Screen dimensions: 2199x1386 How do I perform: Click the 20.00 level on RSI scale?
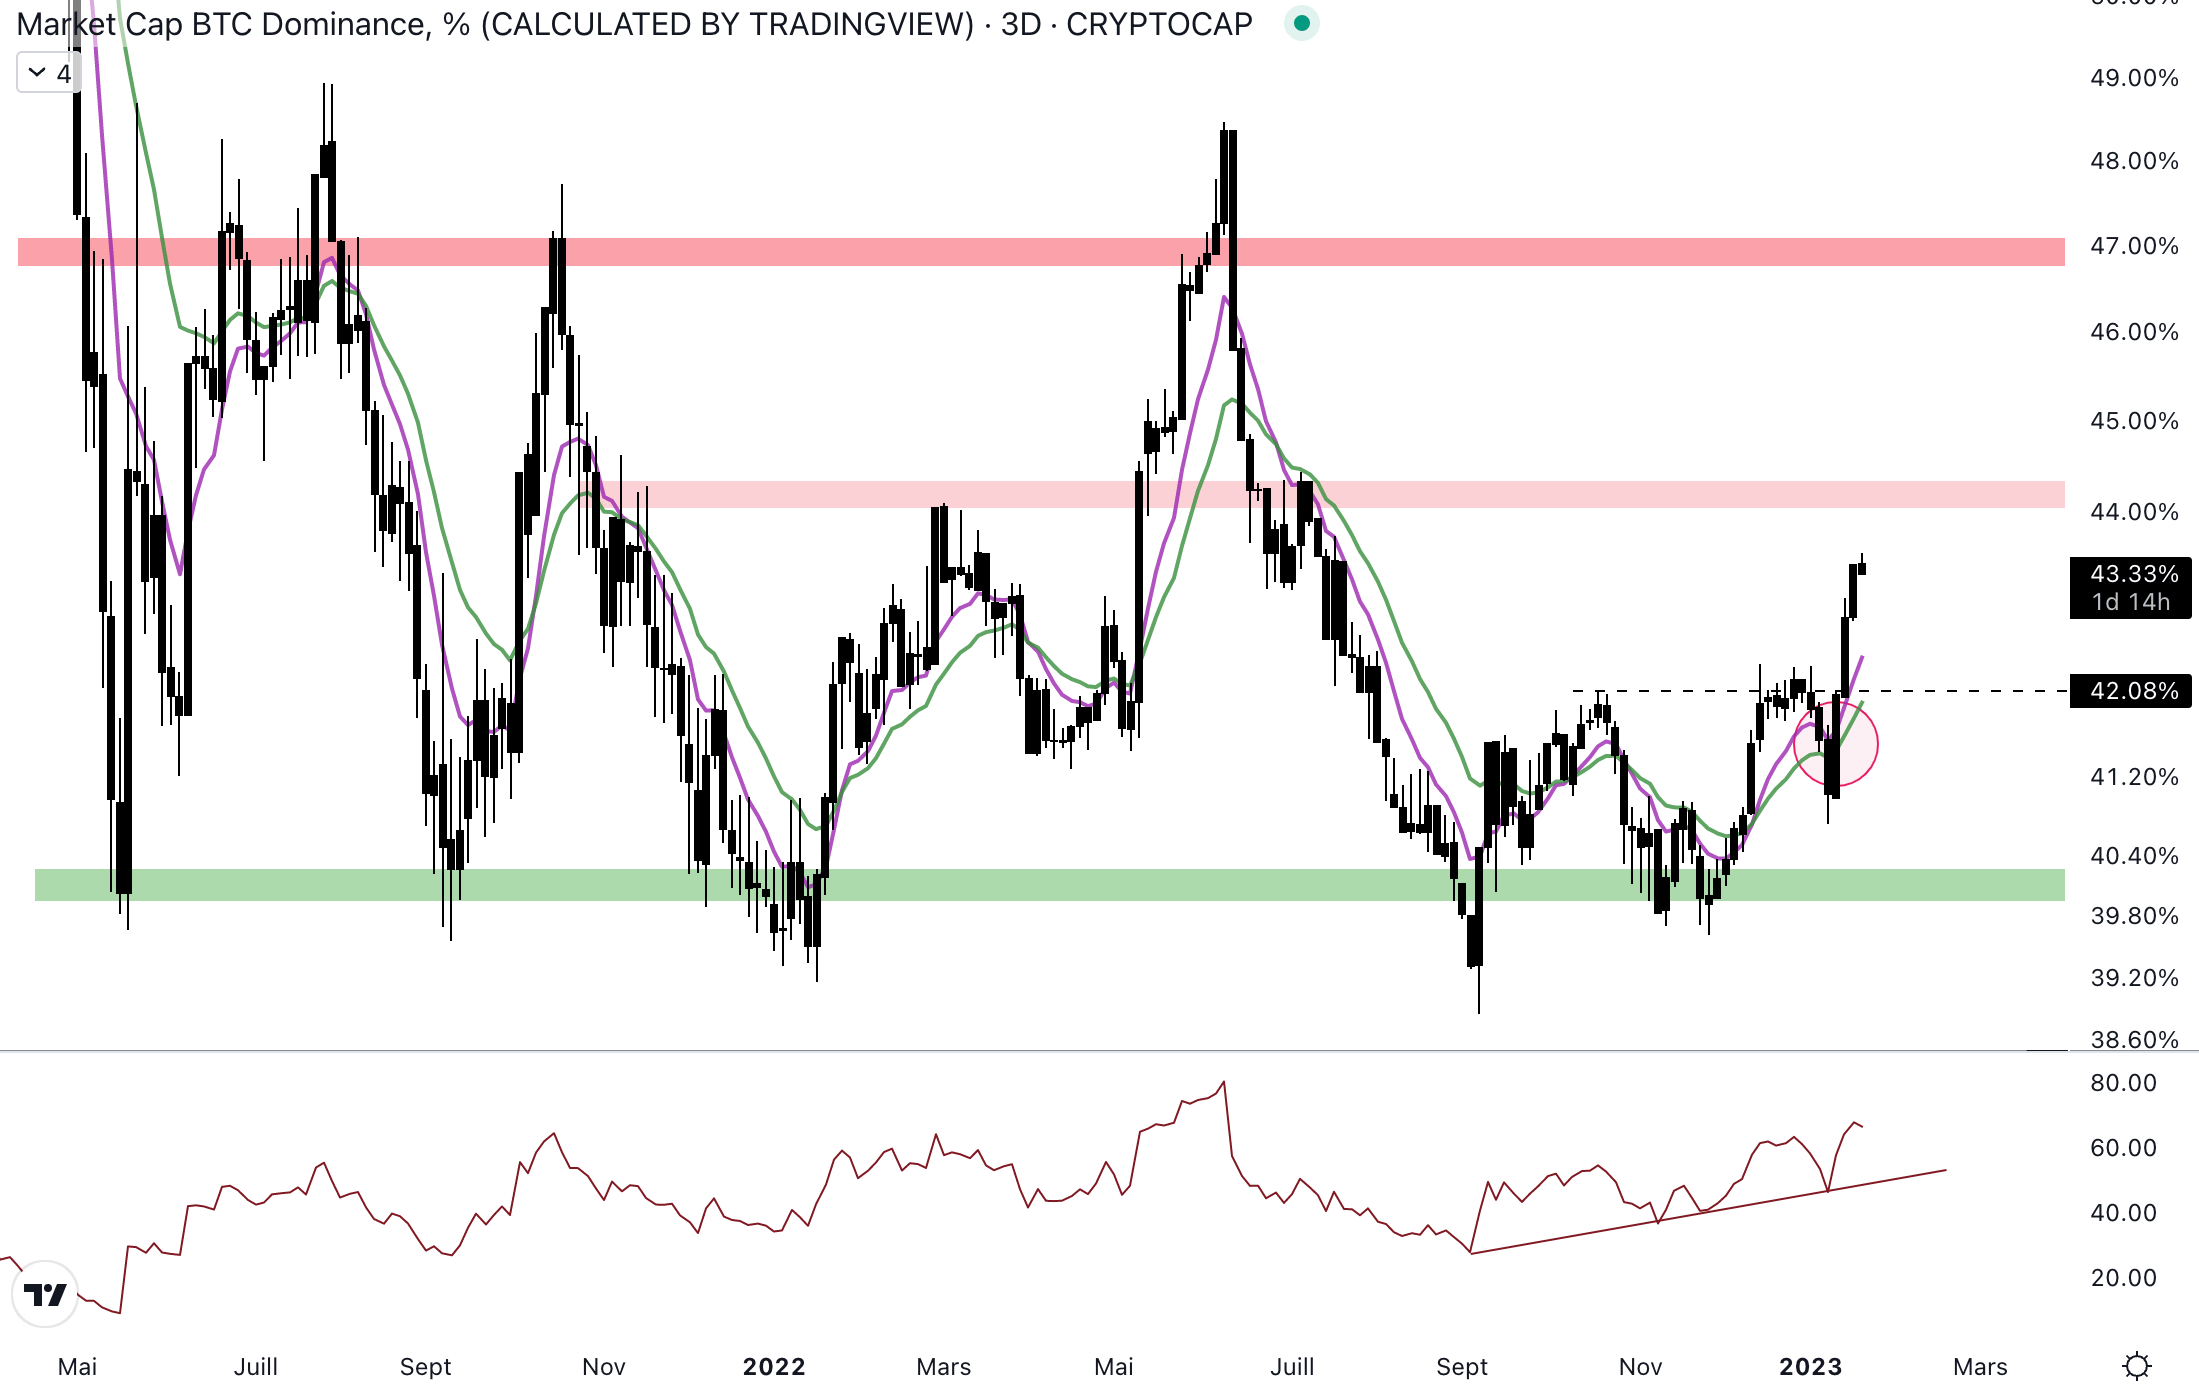click(2123, 1277)
